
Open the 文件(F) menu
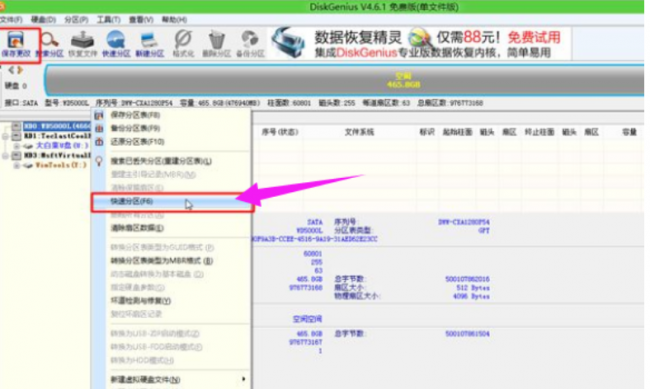(10, 19)
